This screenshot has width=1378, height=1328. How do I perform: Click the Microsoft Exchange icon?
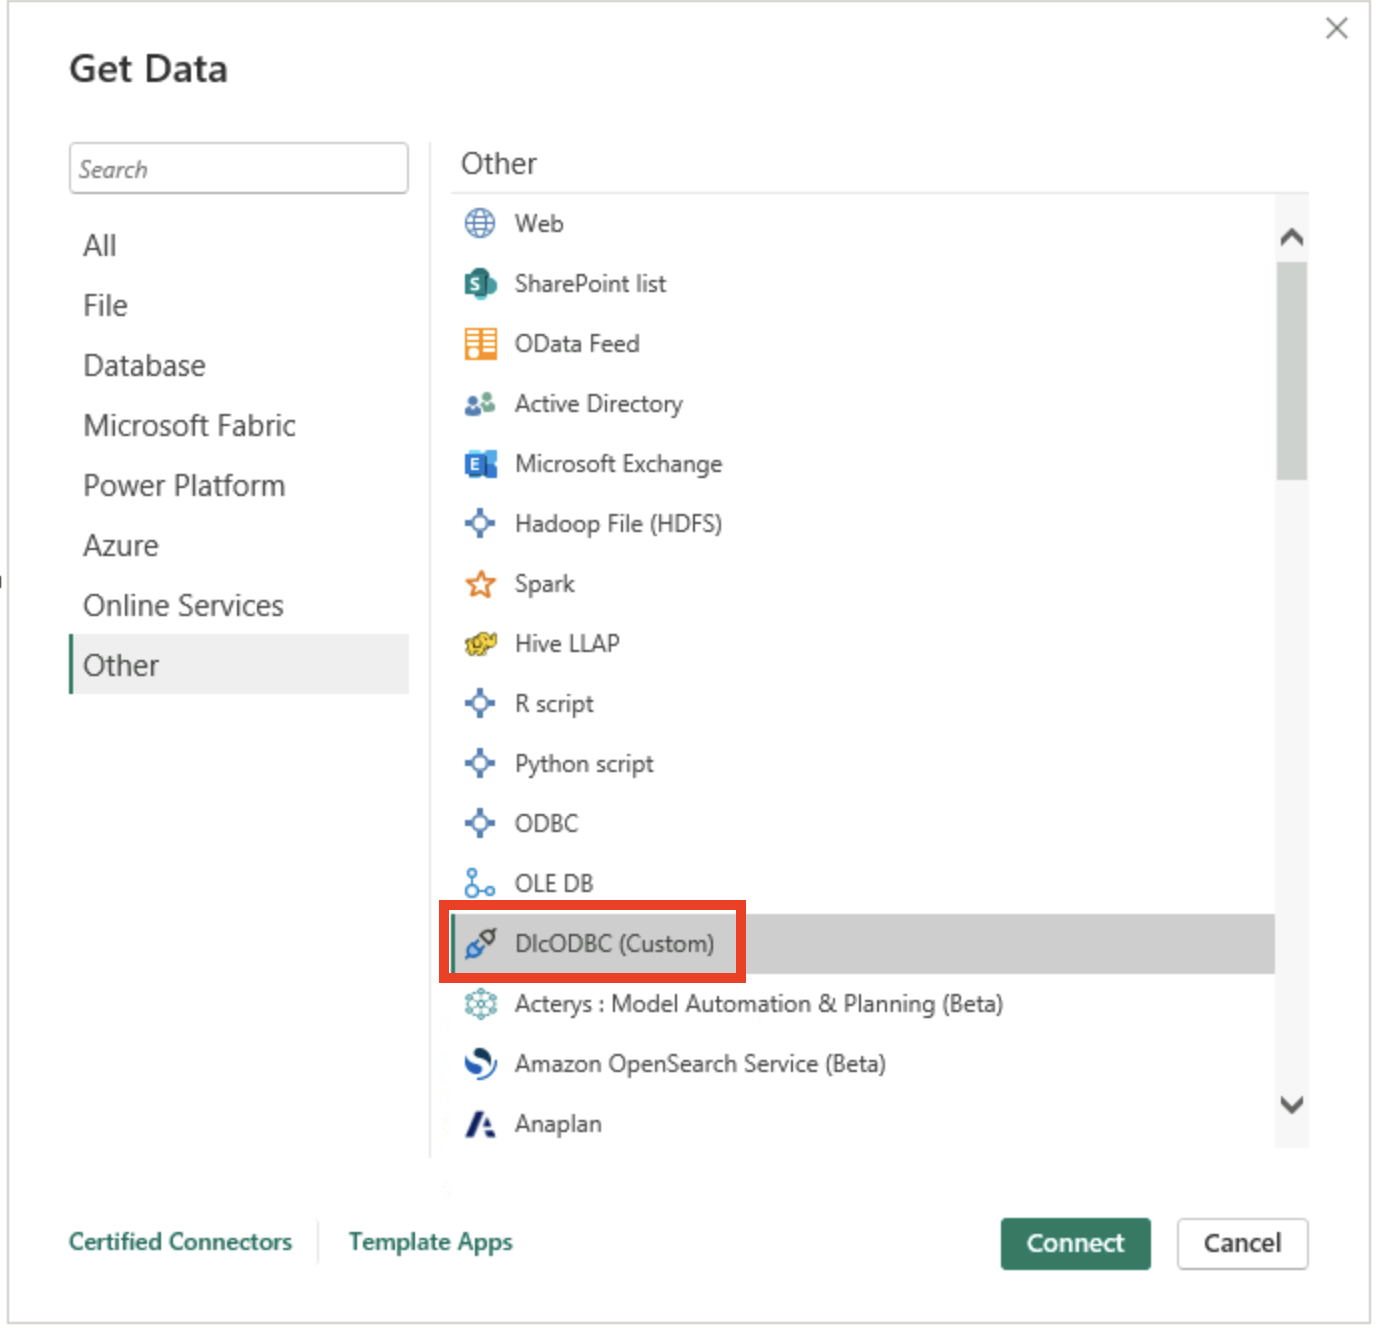pyautogui.click(x=480, y=464)
